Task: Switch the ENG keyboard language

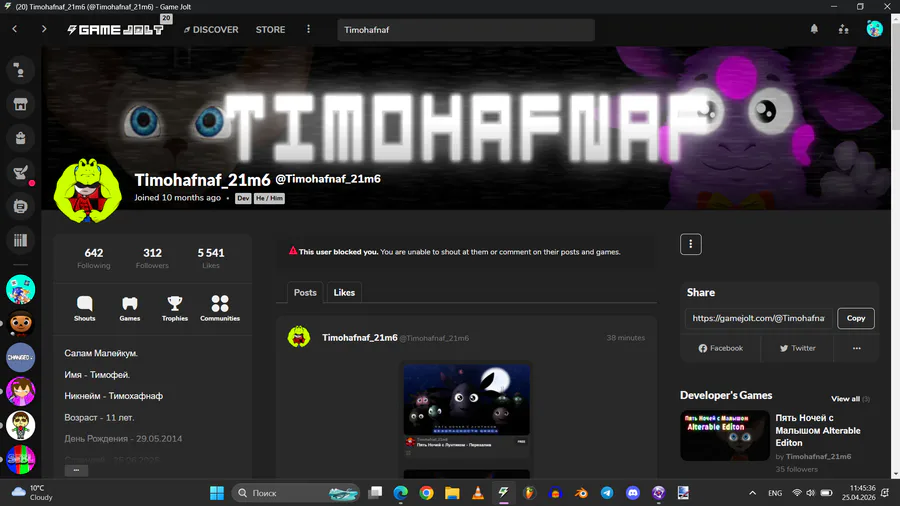Action: 775,493
